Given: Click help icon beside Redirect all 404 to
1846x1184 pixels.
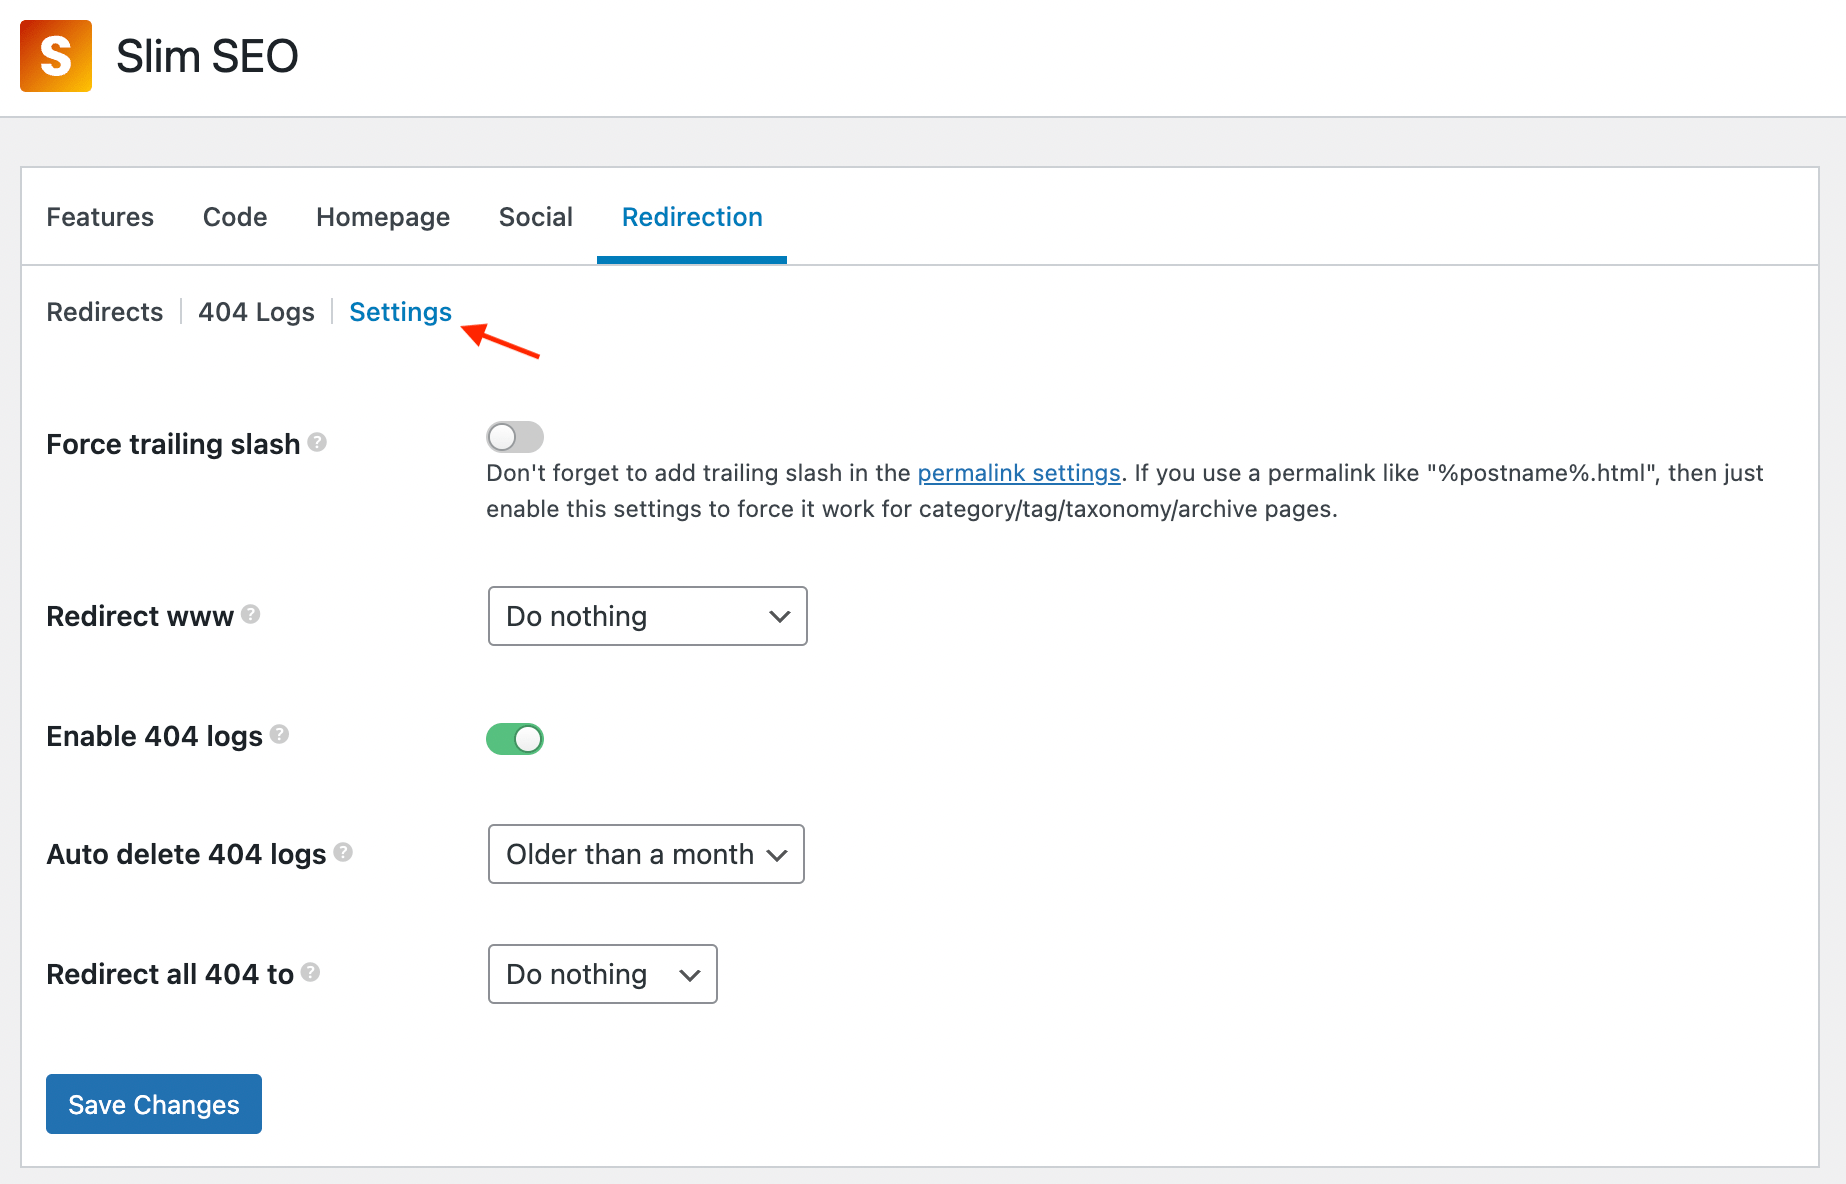Looking at the screenshot, I should 311,972.
